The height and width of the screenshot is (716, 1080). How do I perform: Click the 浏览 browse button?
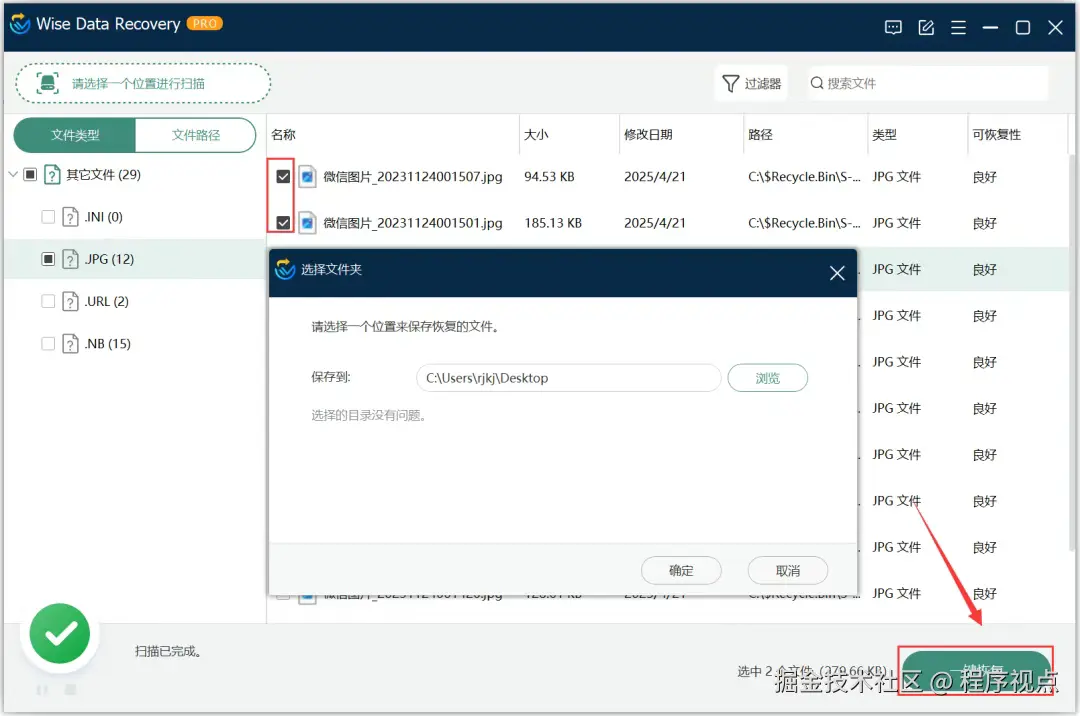[x=767, y=378]
